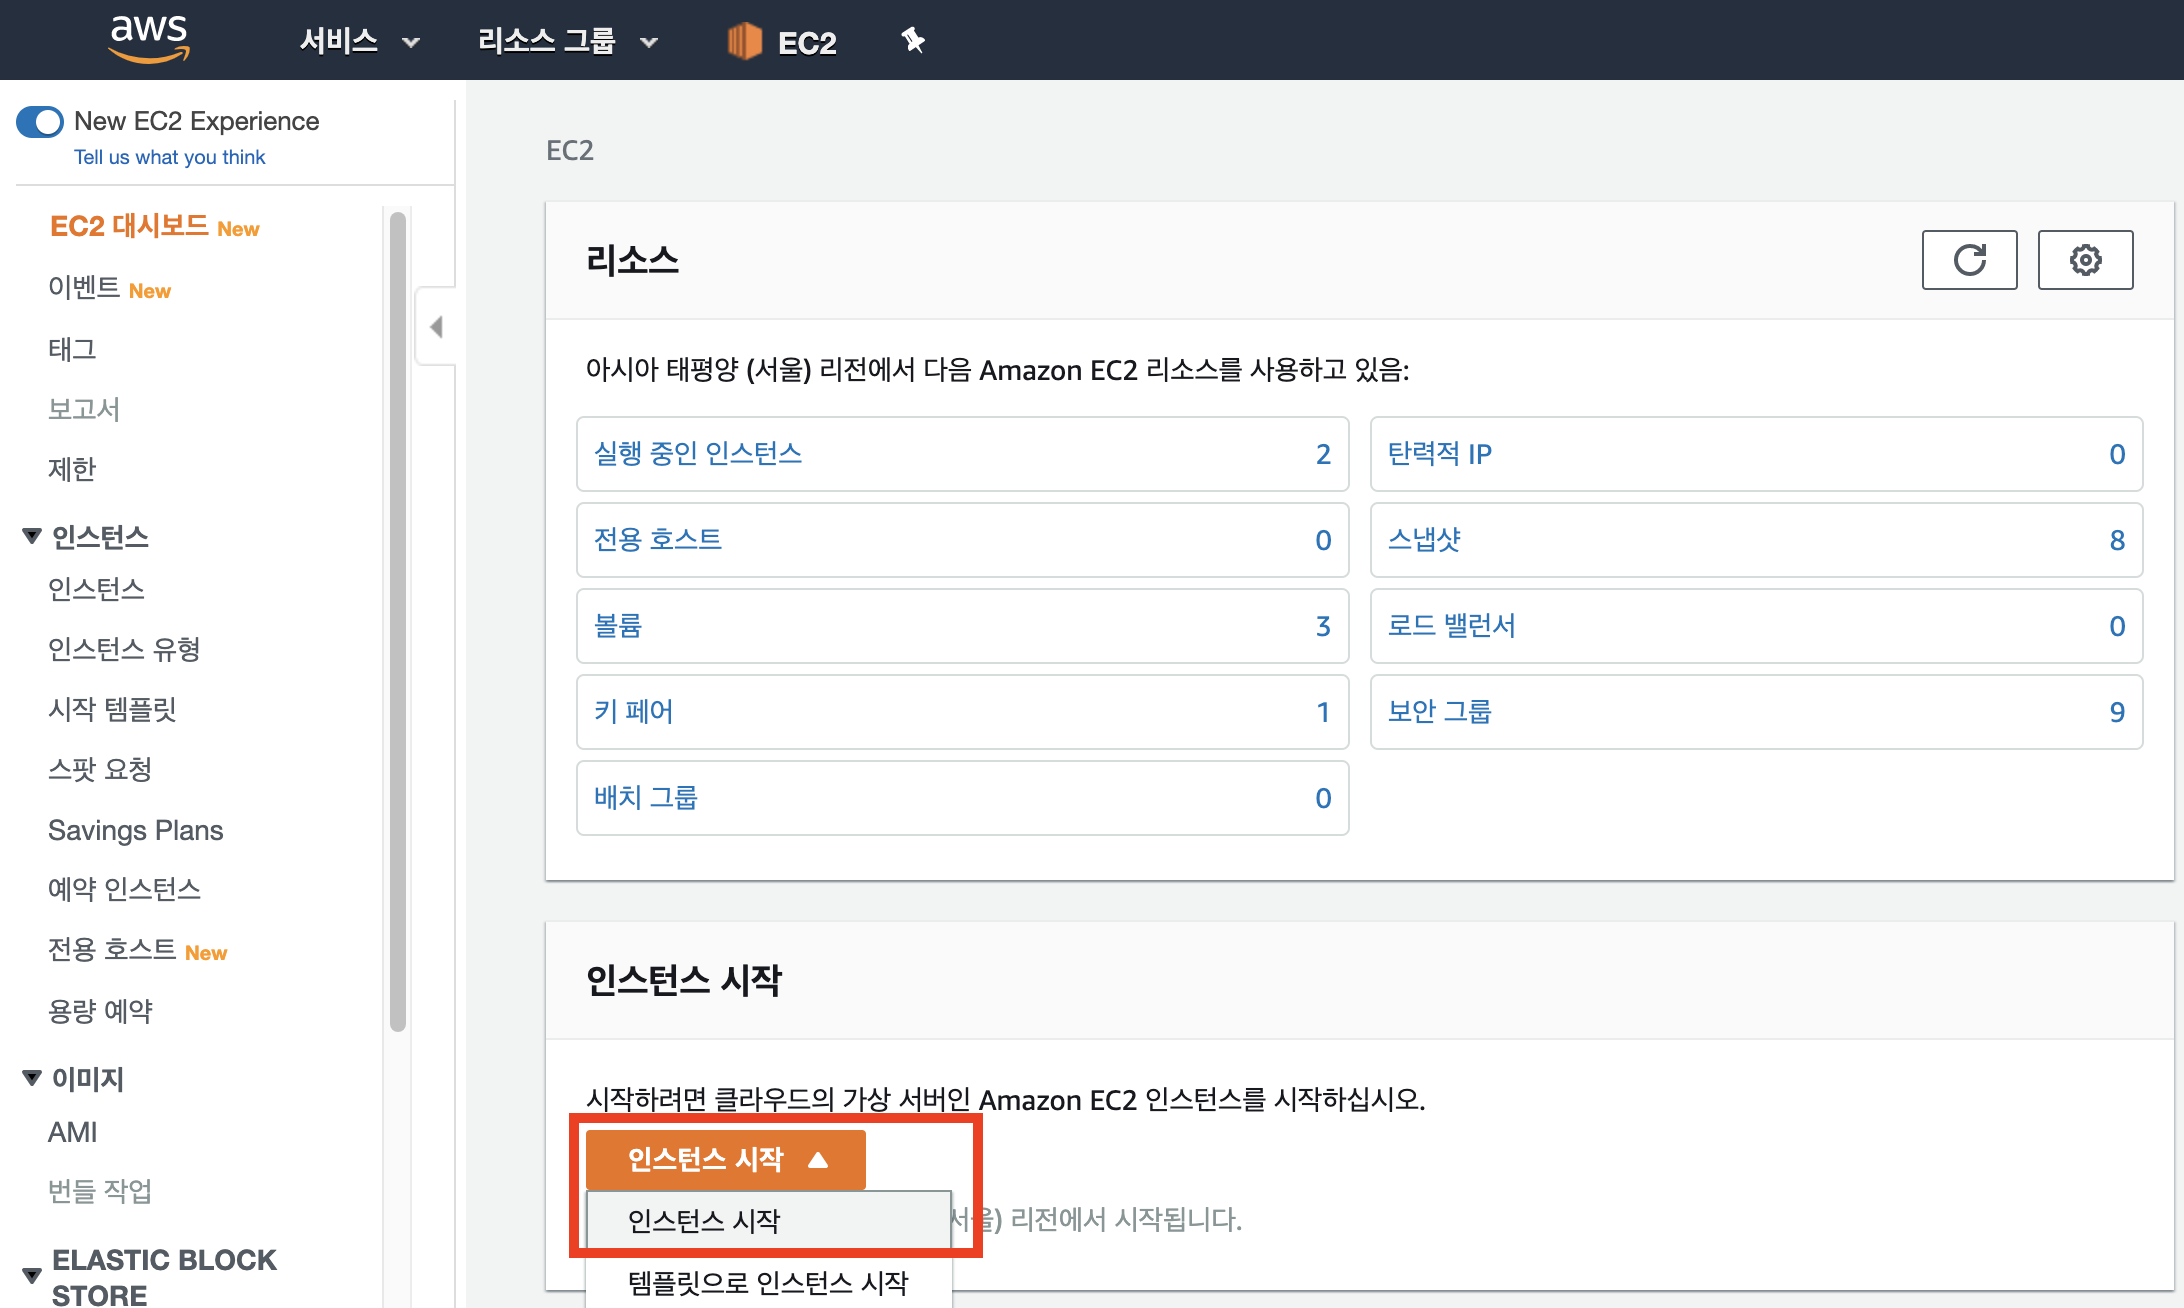Image resolution: width=2184 pixels, height=1308 pixels.
Task: Click the AWS logo
Action: 149,38
